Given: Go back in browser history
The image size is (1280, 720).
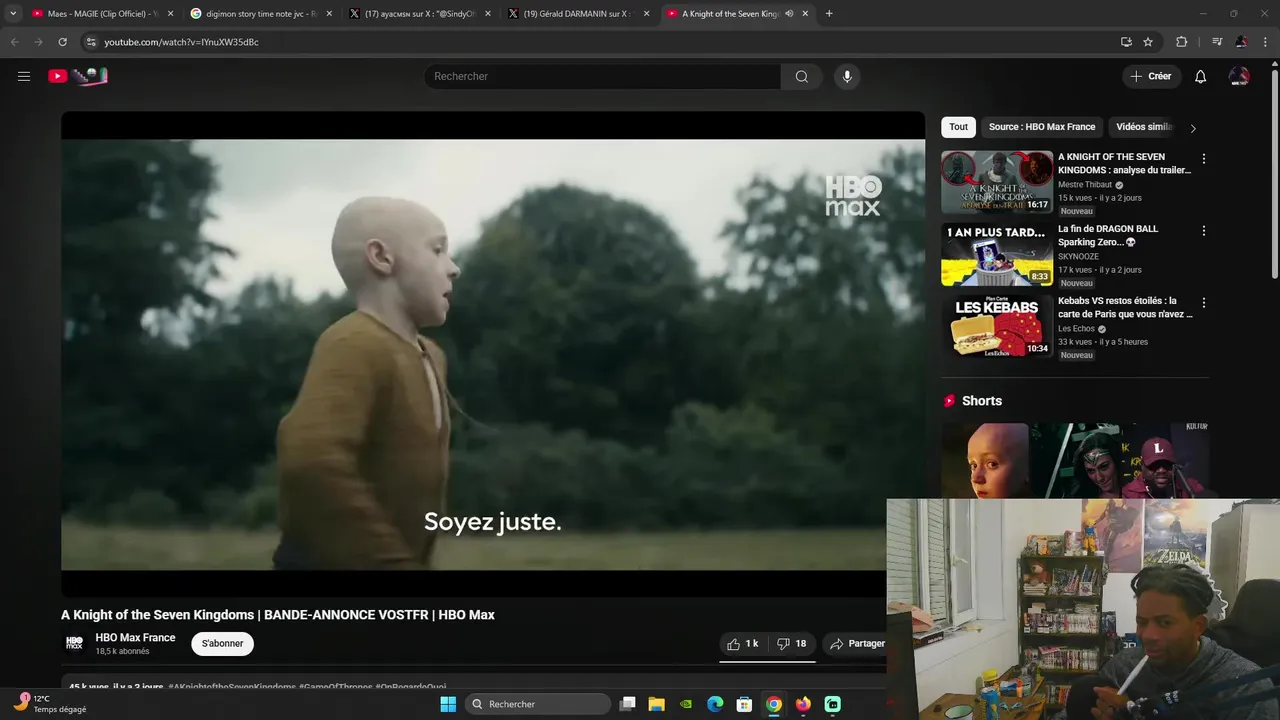Looking at the screenshot, I should coord(14,42).
